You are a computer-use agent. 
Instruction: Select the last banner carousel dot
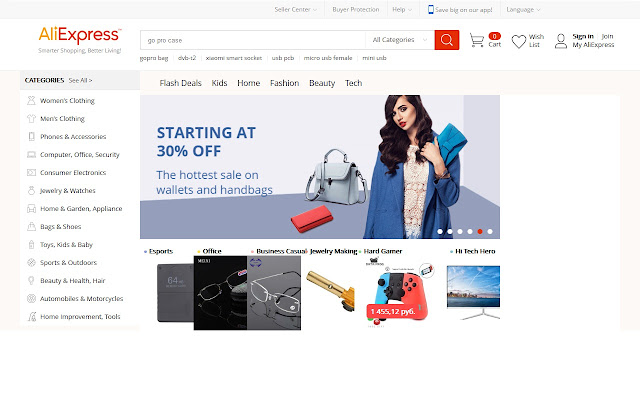(490, 231)
